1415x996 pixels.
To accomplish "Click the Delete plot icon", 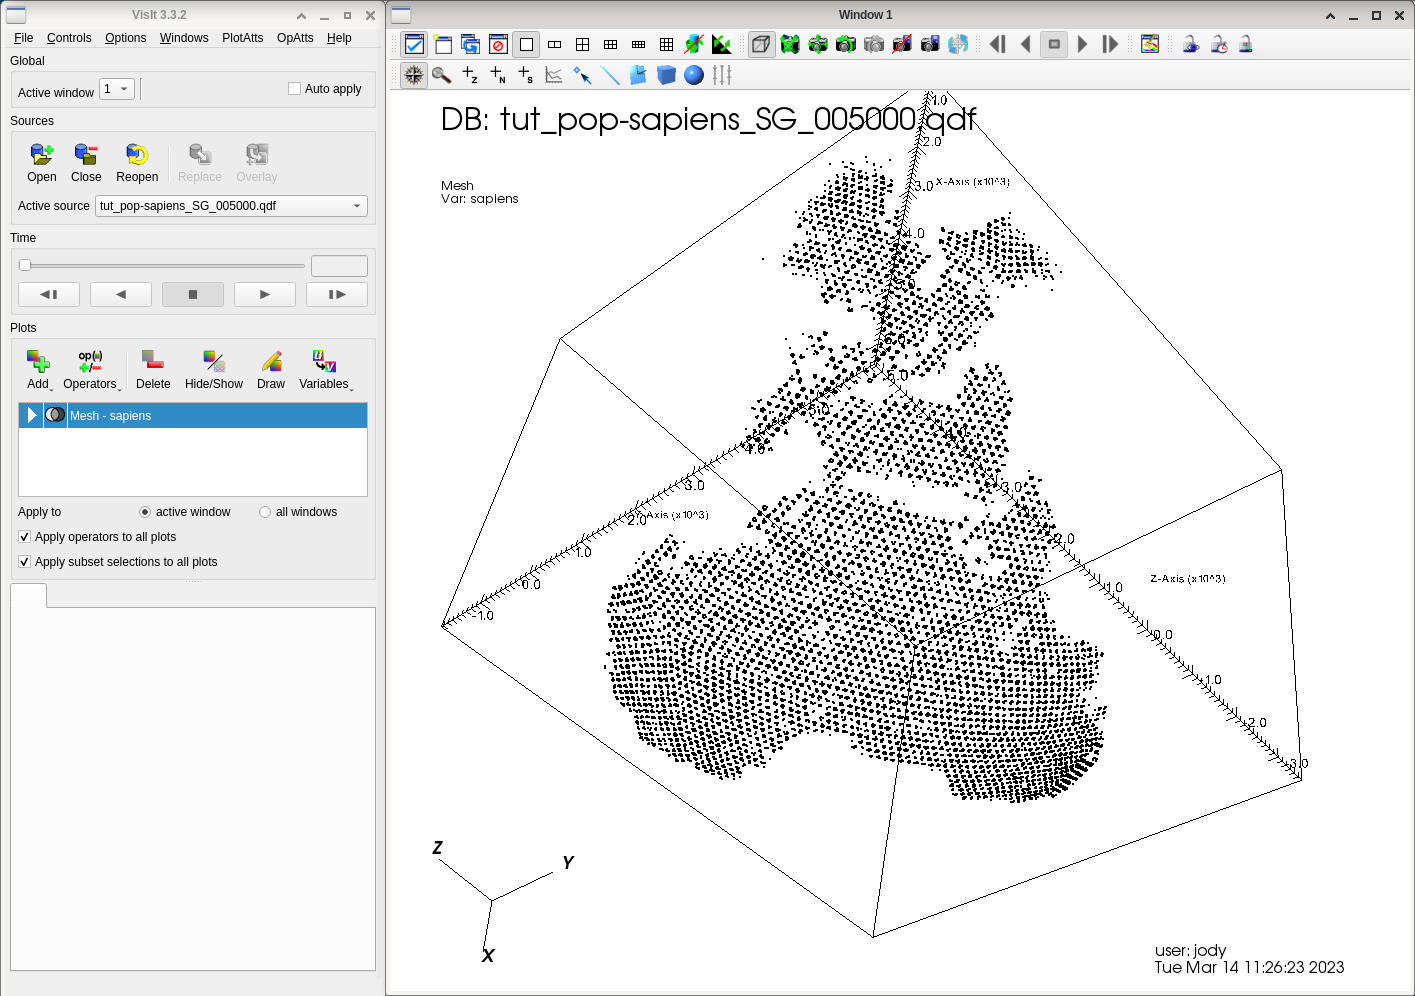I will point(153,361).
